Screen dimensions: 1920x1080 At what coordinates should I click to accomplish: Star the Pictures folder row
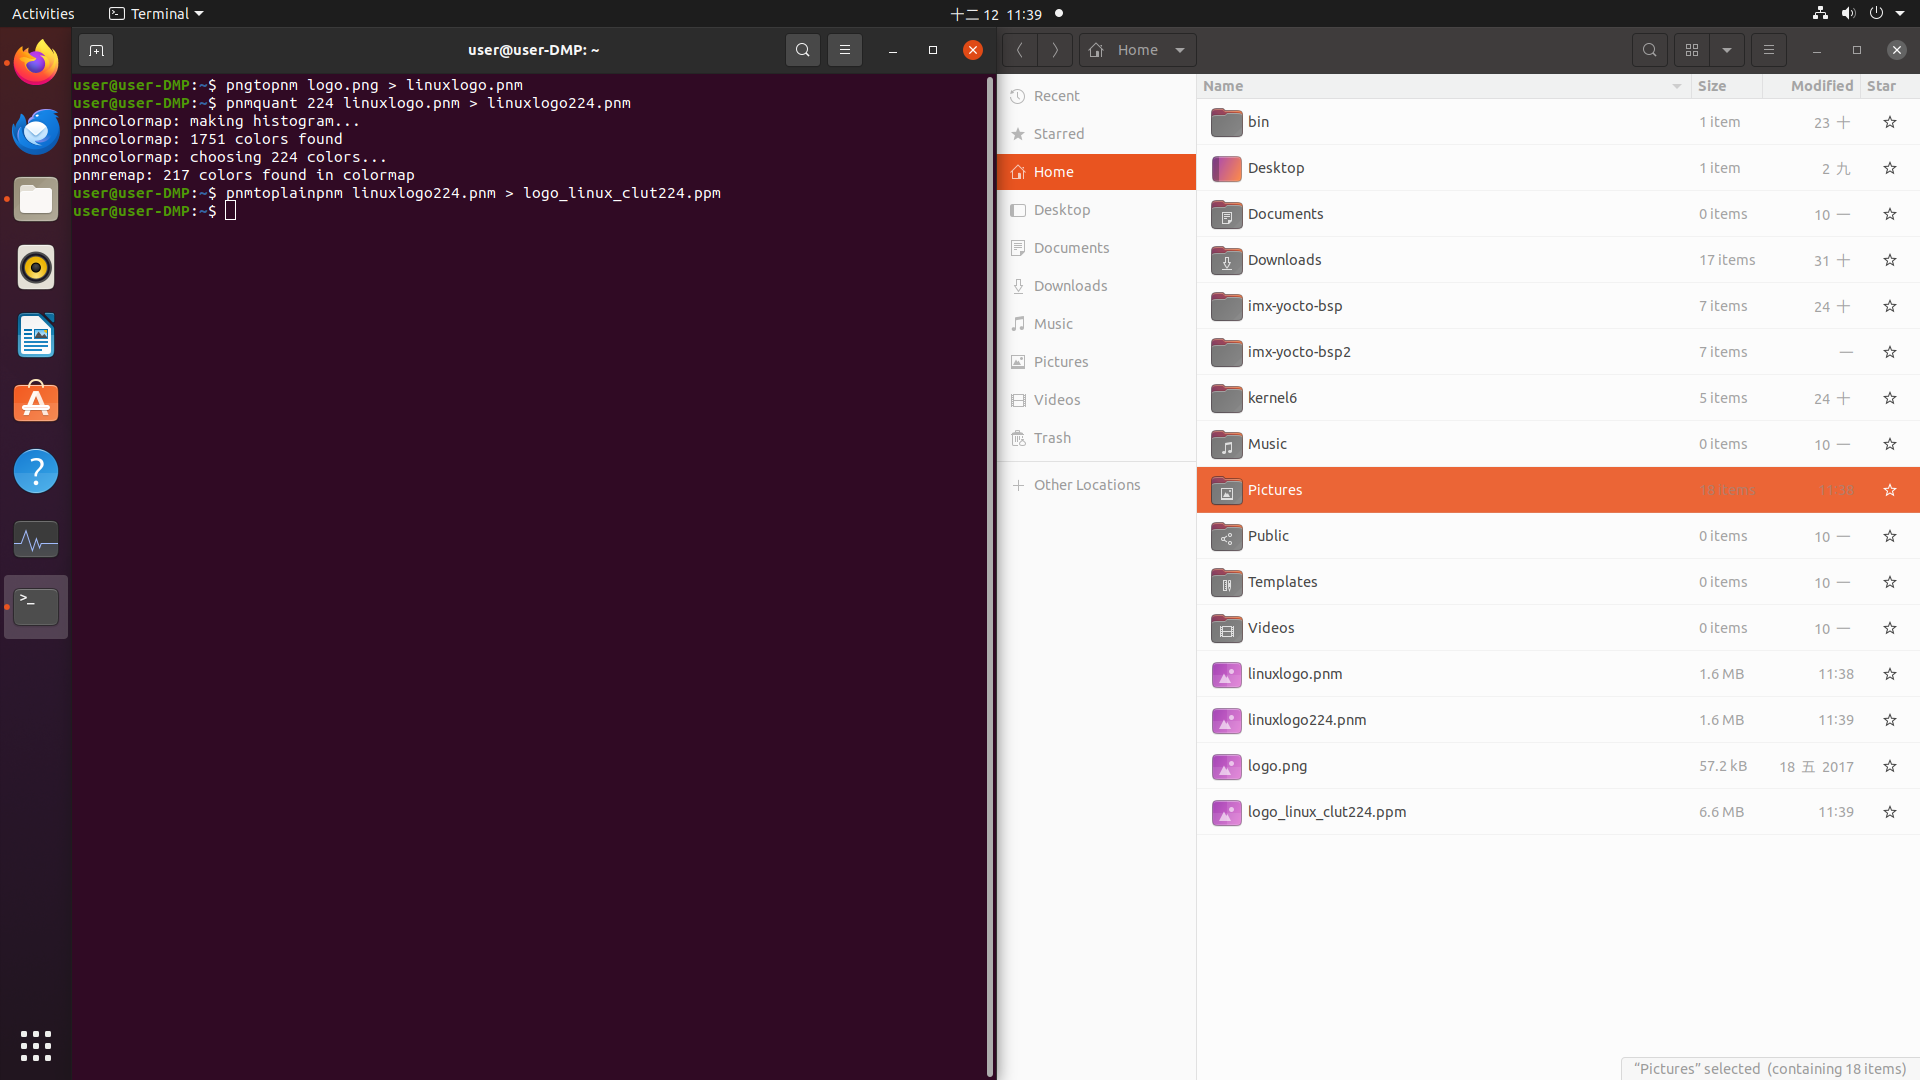1890,490
